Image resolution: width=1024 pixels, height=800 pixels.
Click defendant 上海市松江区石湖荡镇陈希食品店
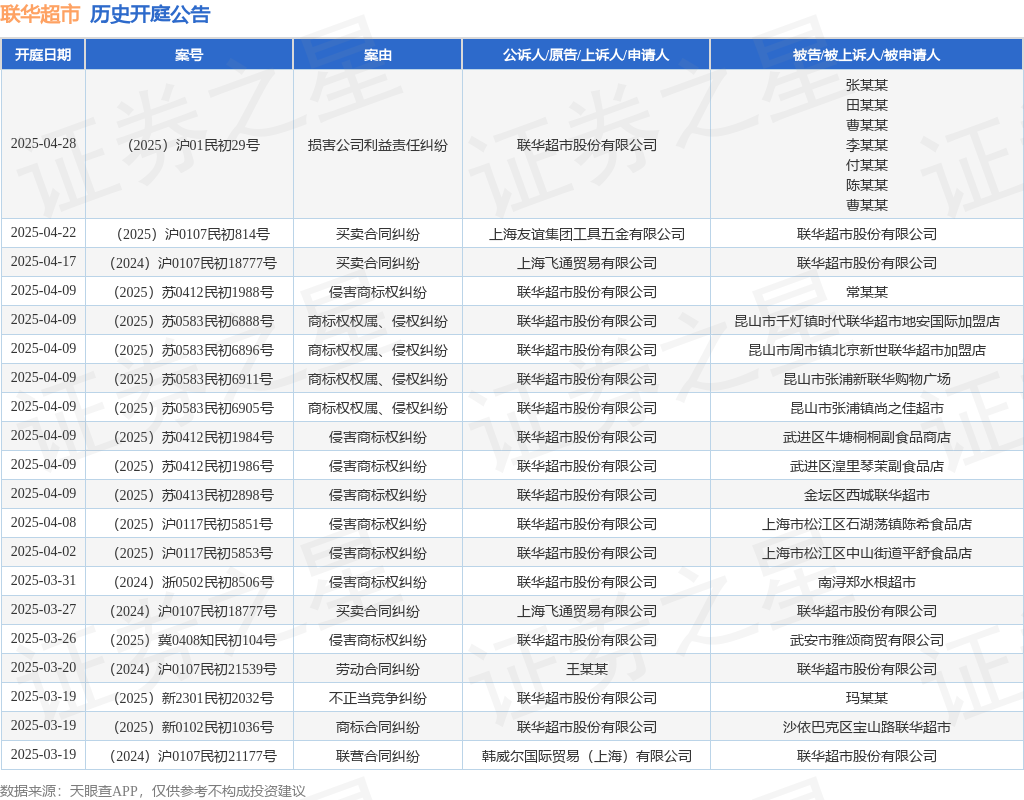pos(867,524)
